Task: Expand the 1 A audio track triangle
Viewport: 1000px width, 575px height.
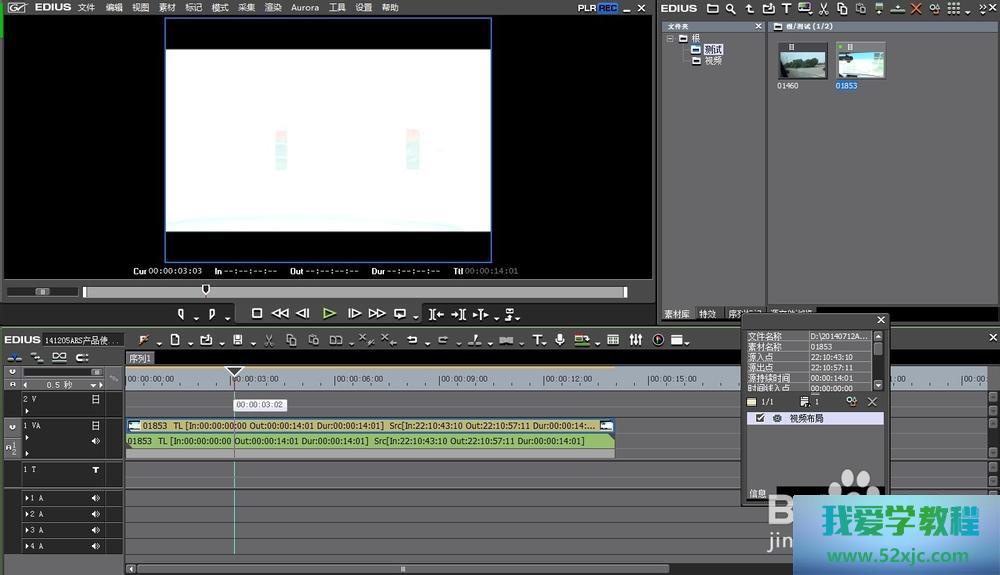Action: click(27, 498)
